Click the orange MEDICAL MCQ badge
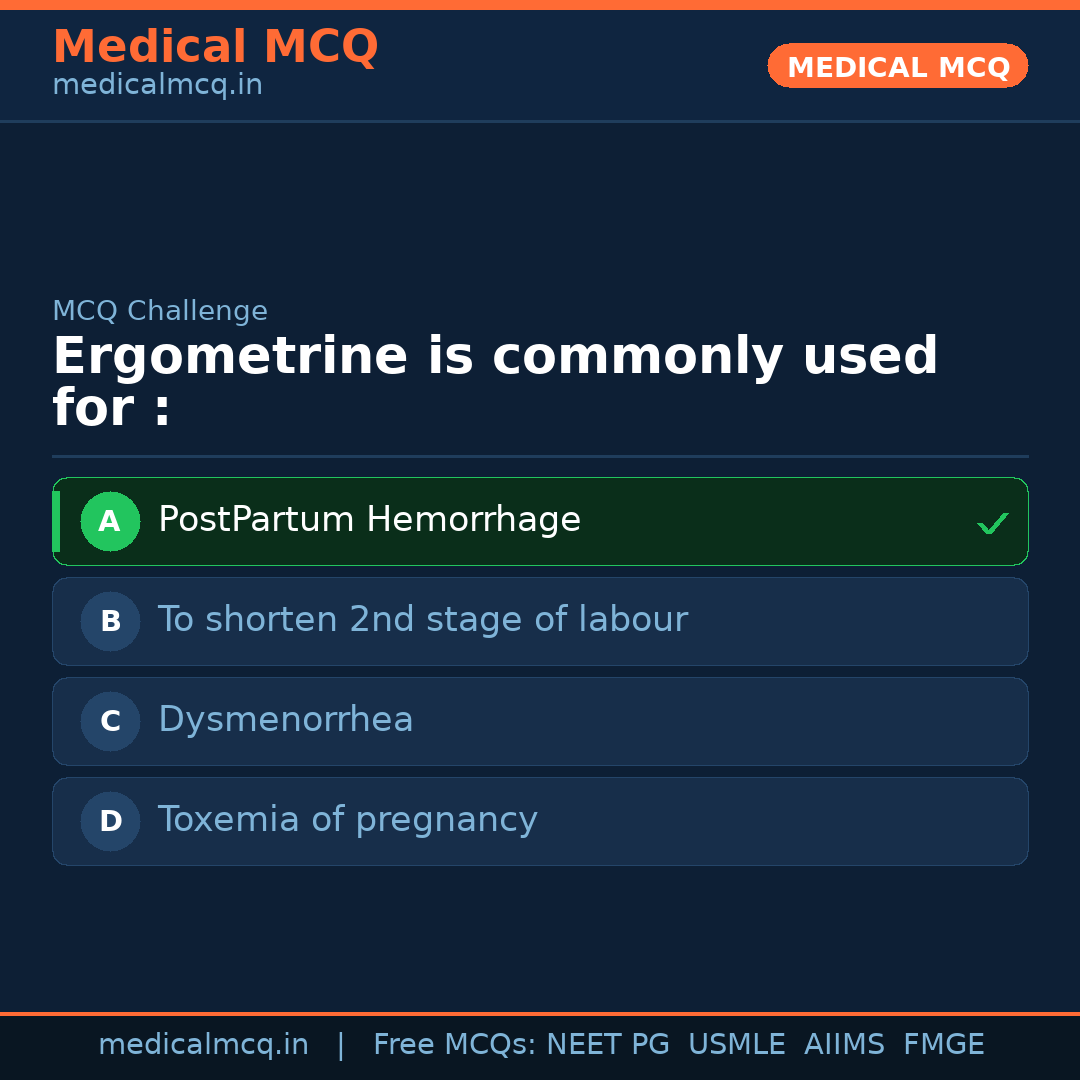Viewport: 1080px width, 1080px height. (897, 66)
